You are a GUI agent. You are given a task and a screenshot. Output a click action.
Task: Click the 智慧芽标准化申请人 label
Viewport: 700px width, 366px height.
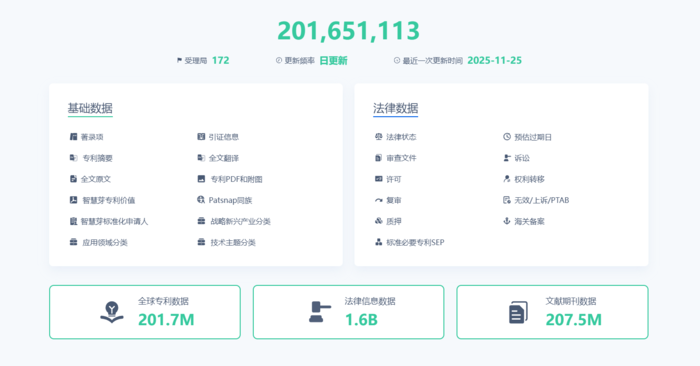(x=114, y=221)
